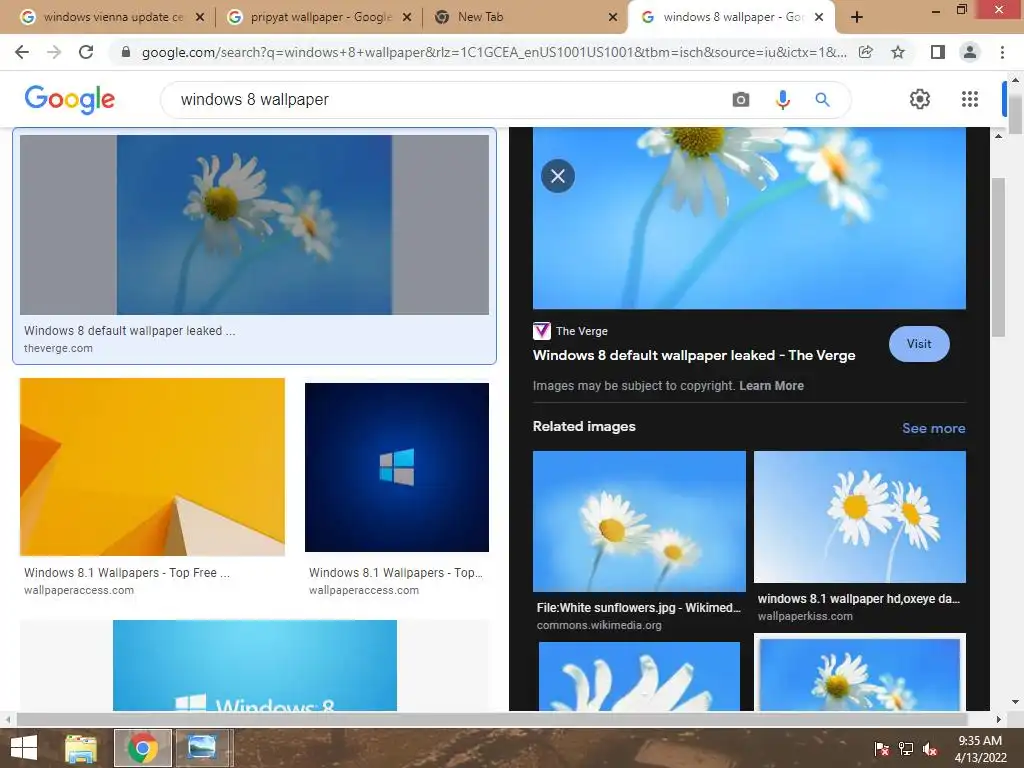Open Google quick settings gear
This screenshot has width=1024, height=768.
(x=920, y=99)
